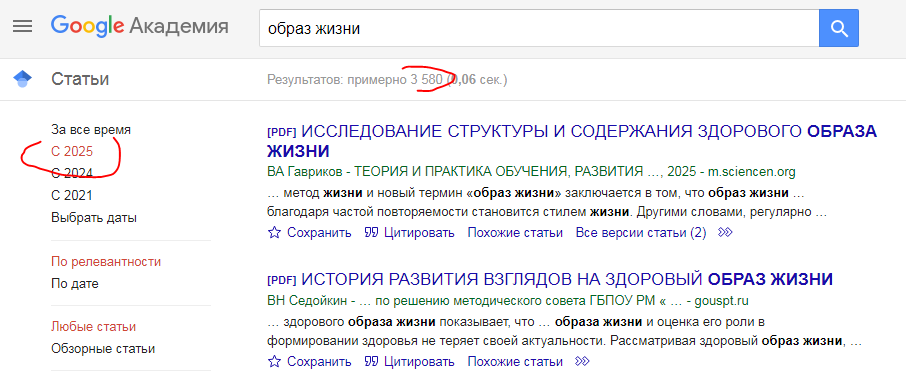The image size is (906, 371).
Task: Open the hamburger menu icon
Action: [x=23, y=27]
